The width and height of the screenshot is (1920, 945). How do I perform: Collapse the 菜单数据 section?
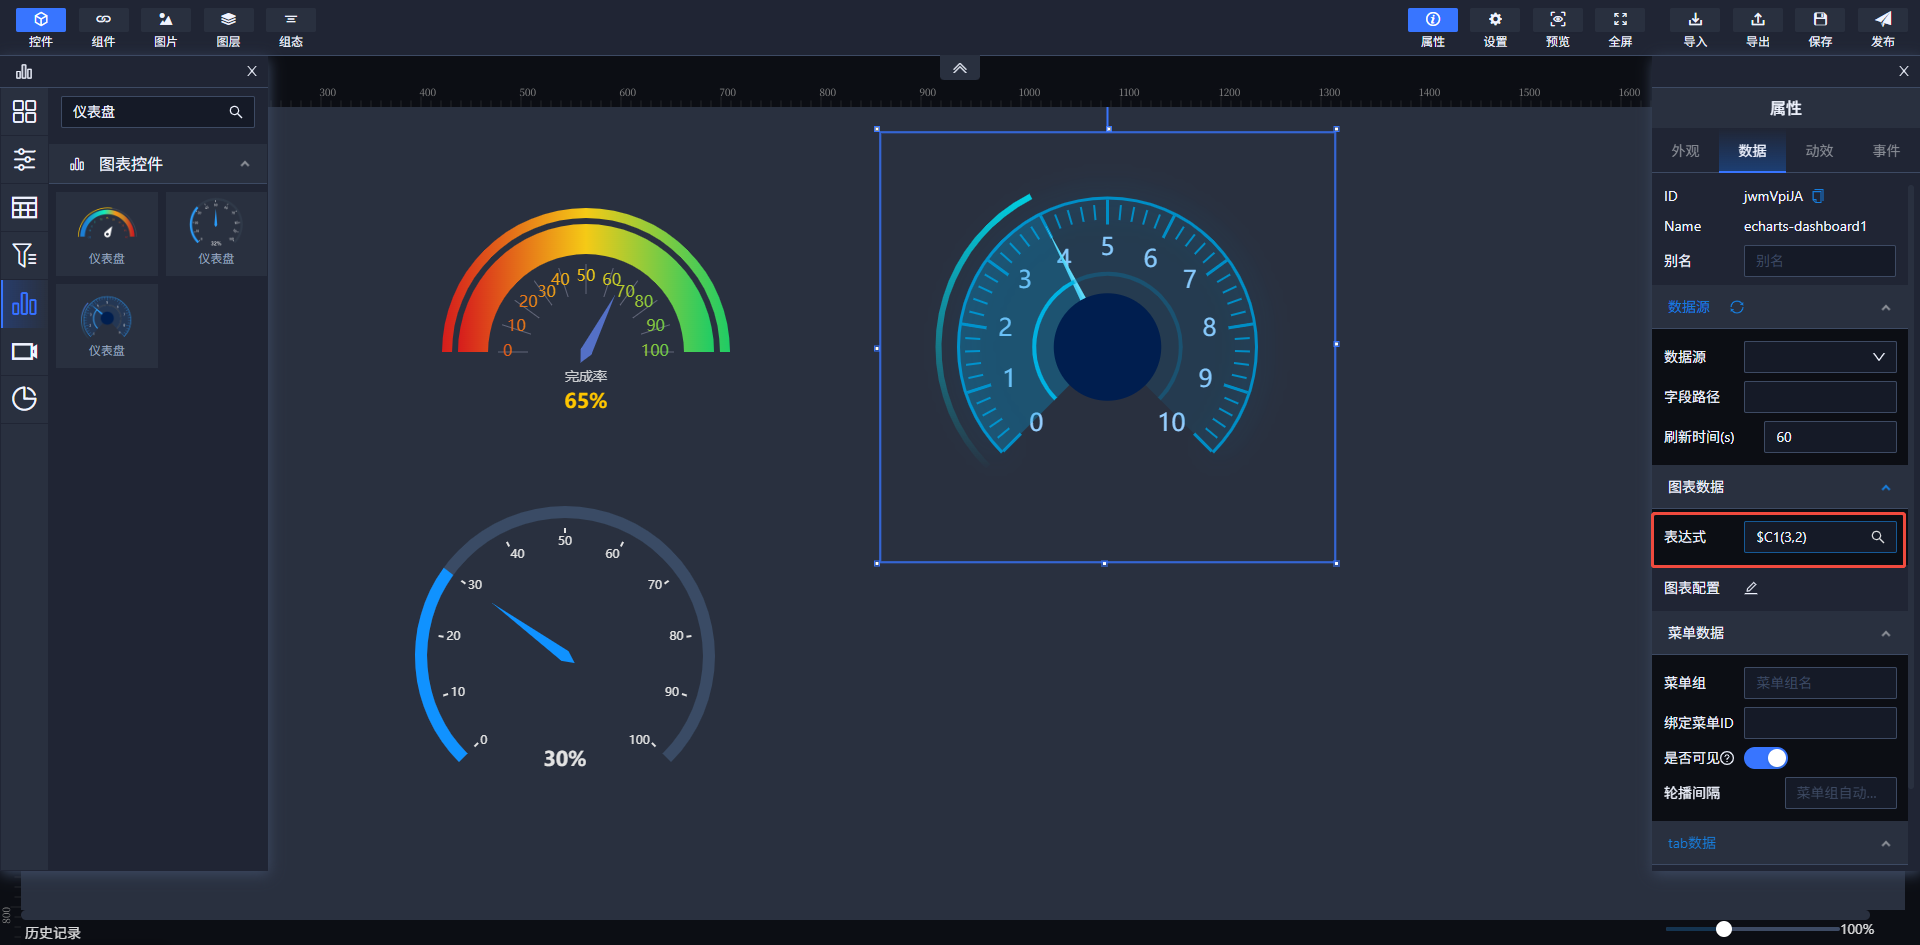(x=1885, y=634)
